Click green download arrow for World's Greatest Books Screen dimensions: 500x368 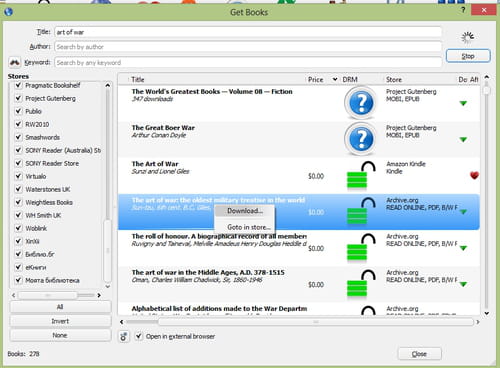pos(463,103)
